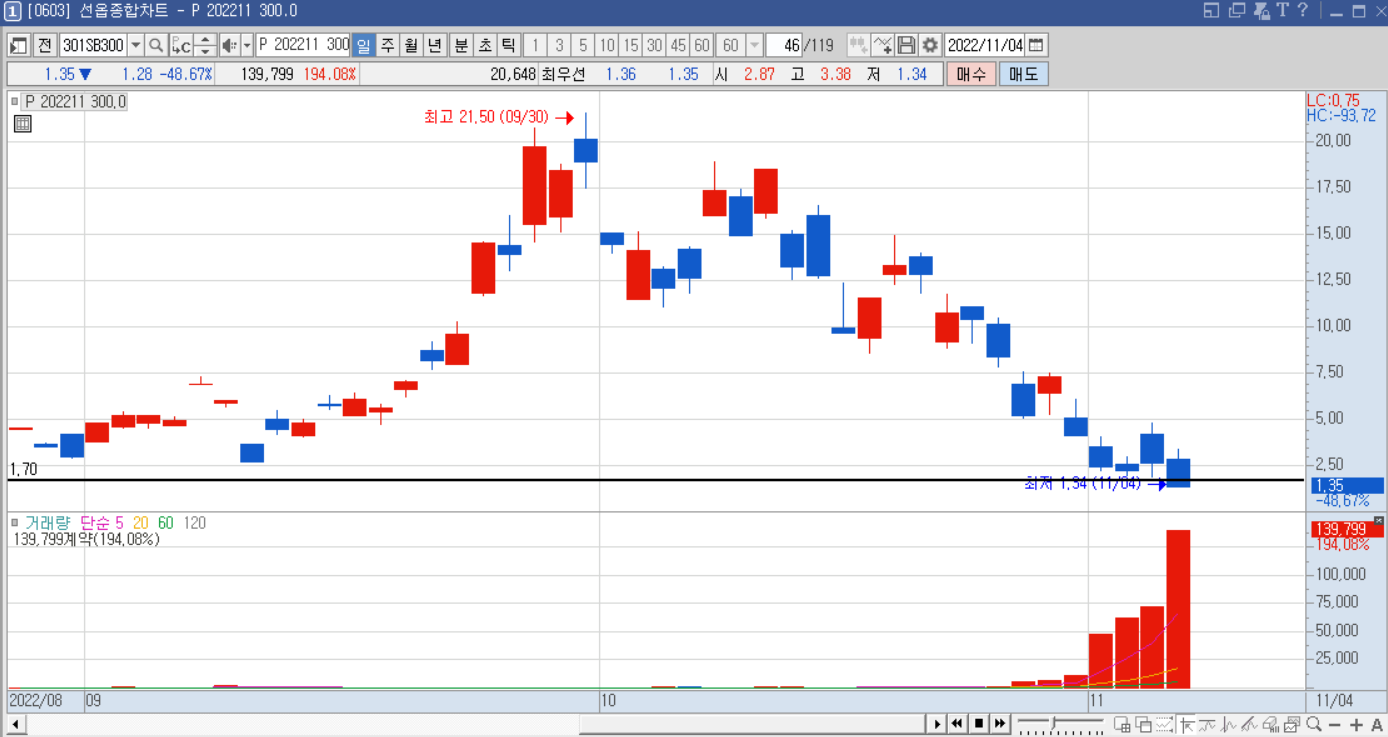Click the 거래량 volume indicator label
This screenshot has width=1388, height=737.
[48, 523]
